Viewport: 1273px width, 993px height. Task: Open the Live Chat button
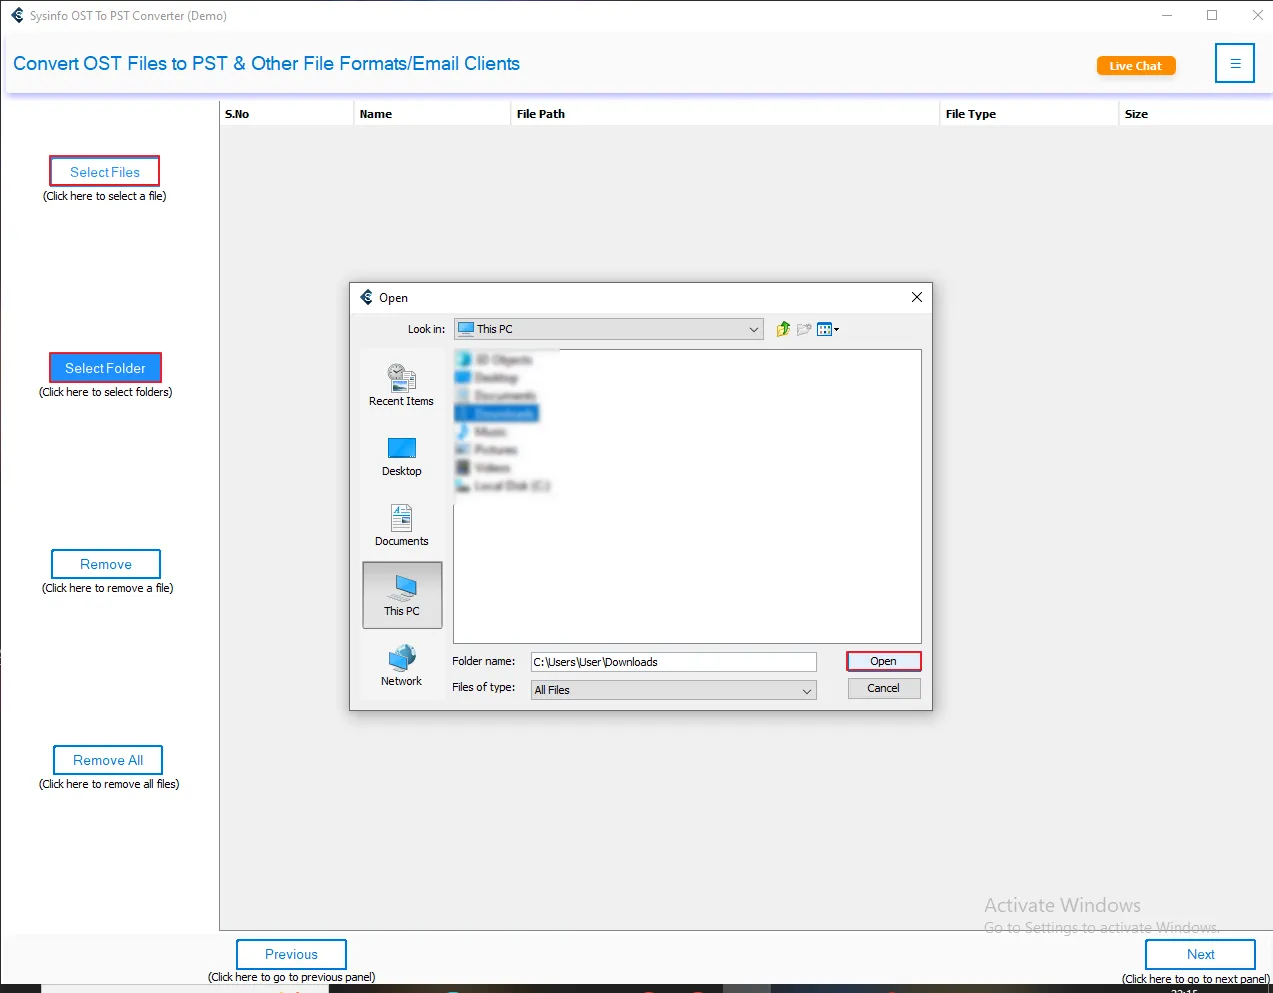tap(1136, 66)
